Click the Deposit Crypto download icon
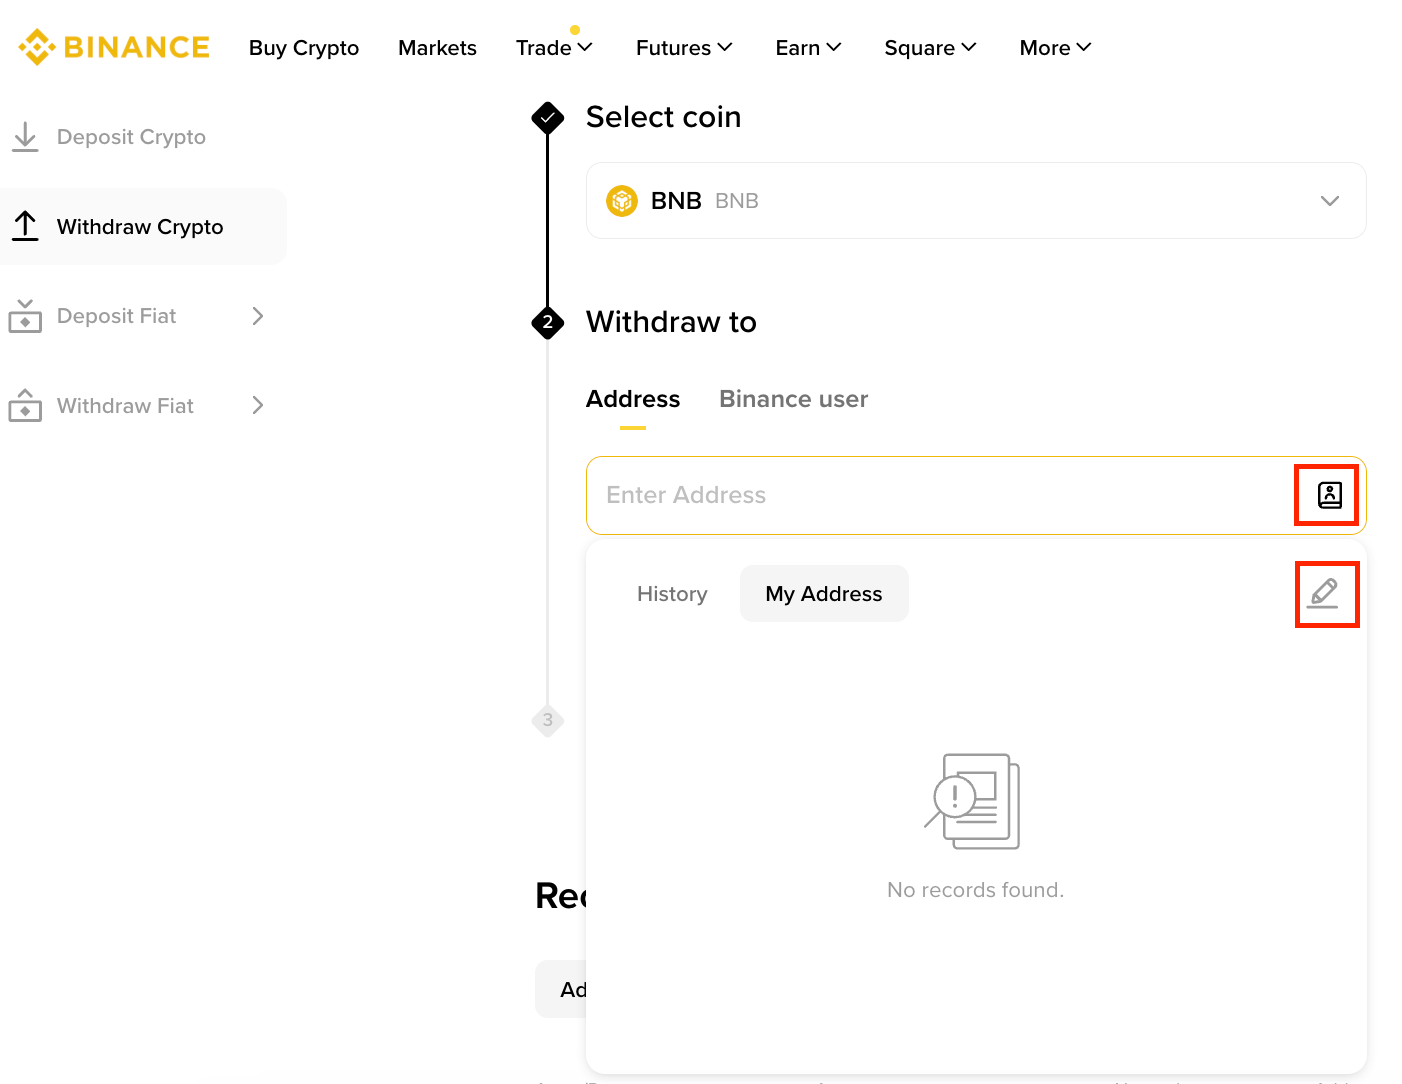The height and width of the screenshot is (1084, 1402). coord(25,137)
